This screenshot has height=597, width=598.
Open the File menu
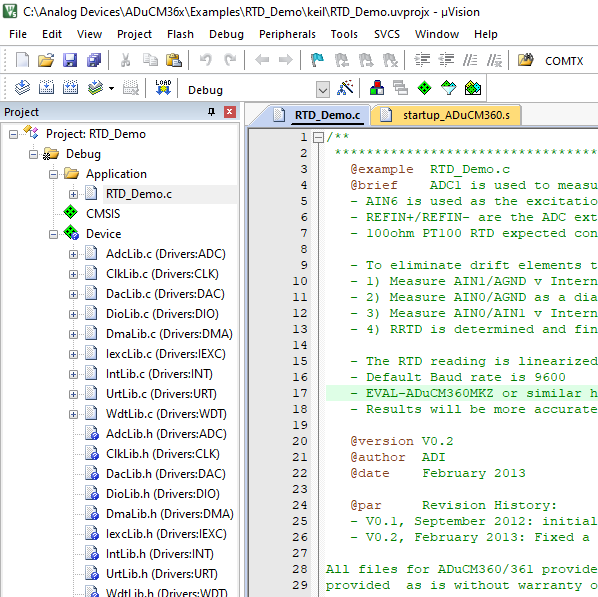[18, 34]
